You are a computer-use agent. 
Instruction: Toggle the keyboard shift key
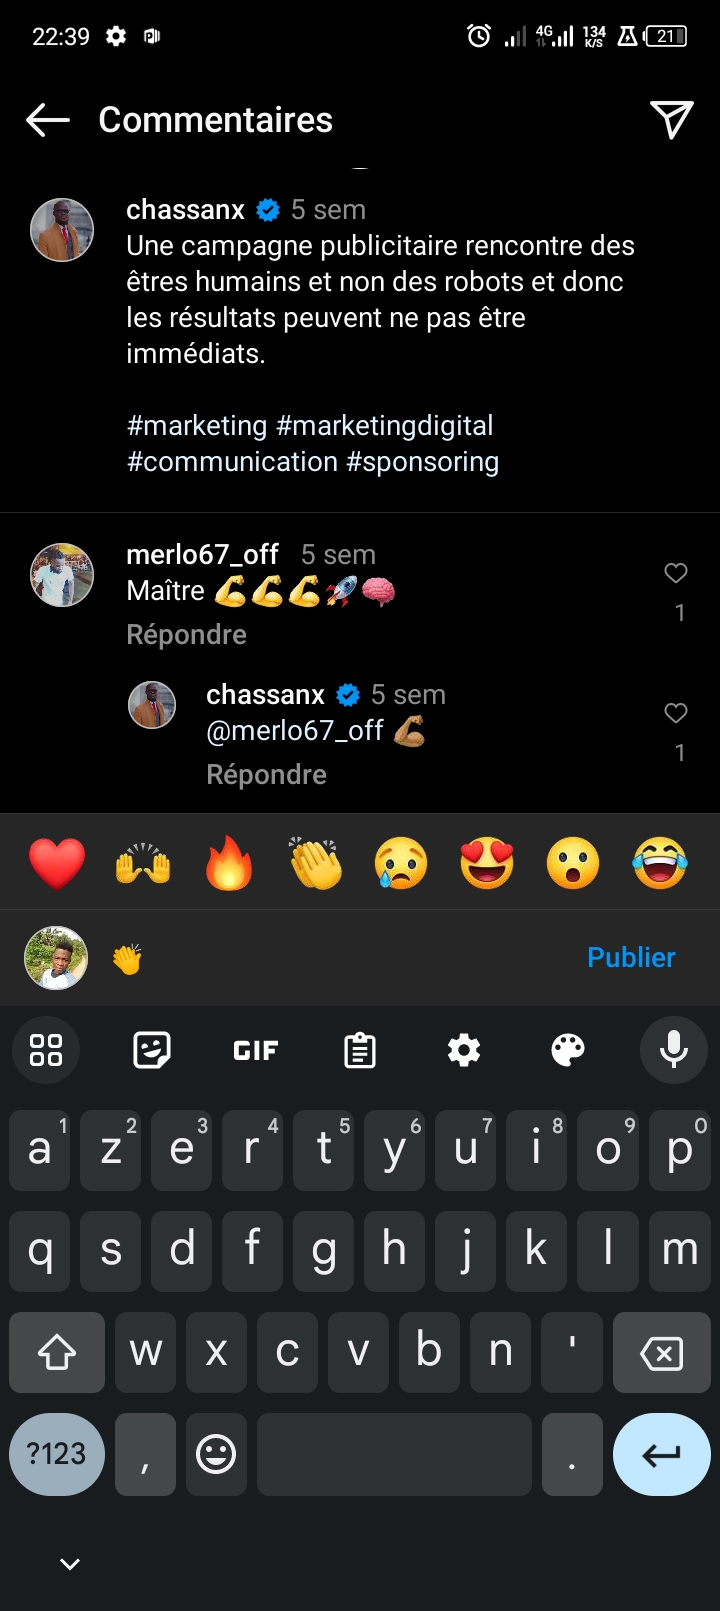click(57, 1353)
